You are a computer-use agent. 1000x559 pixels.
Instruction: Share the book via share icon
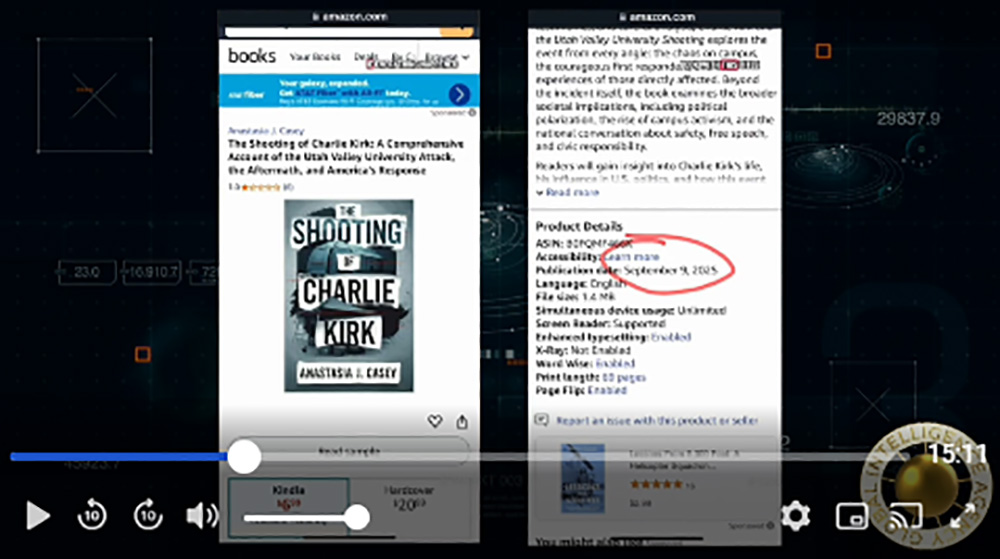coord(462,421)
